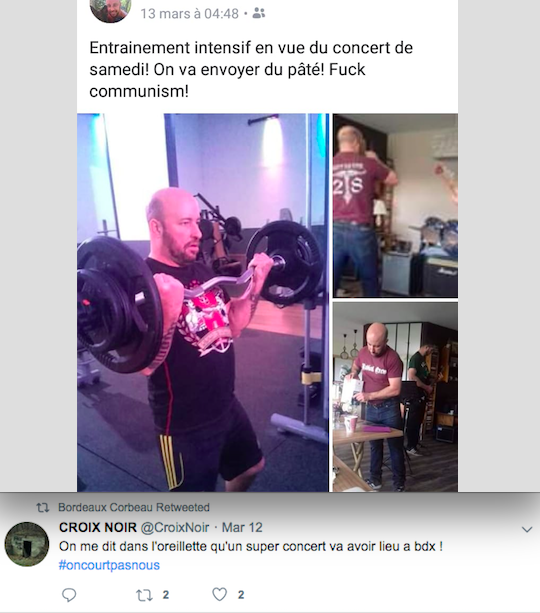Click the reply speech bubble icon
Image resolution: width=540 pixels, height=613 pixels.
click(69, 595)
